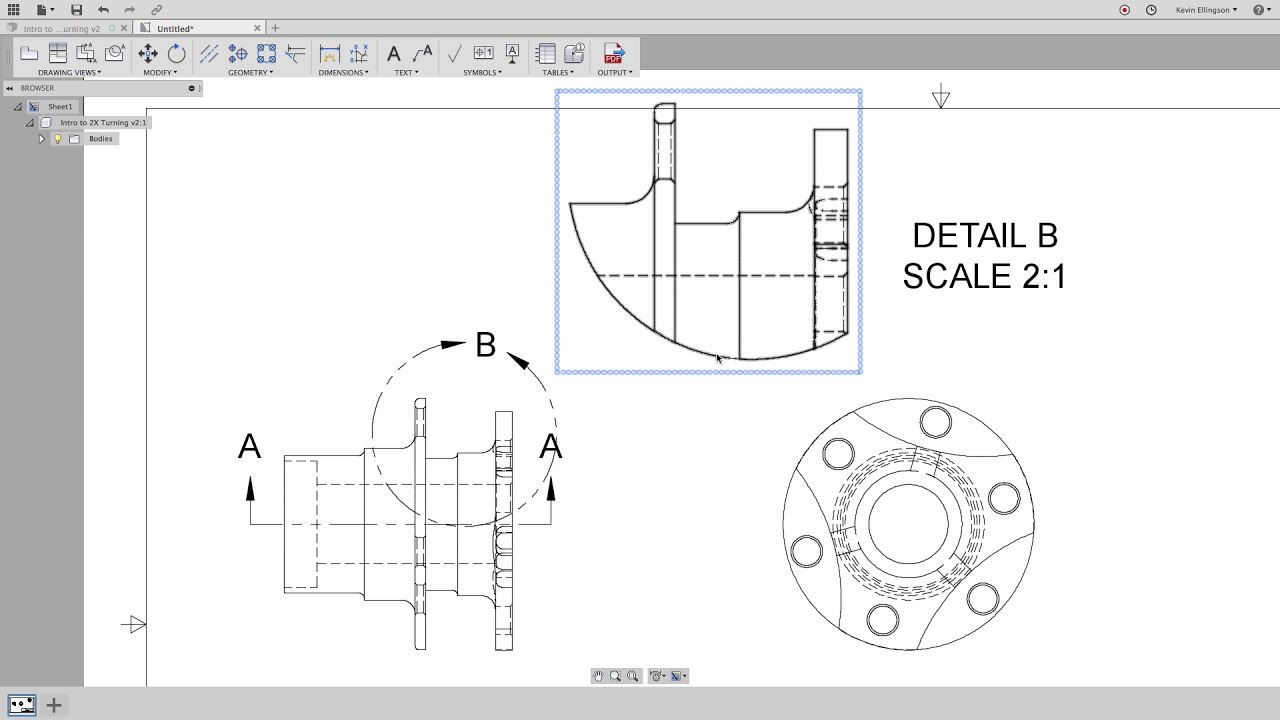Activate the Pan hand tool
1280x720 pixels.
point(598,676)
